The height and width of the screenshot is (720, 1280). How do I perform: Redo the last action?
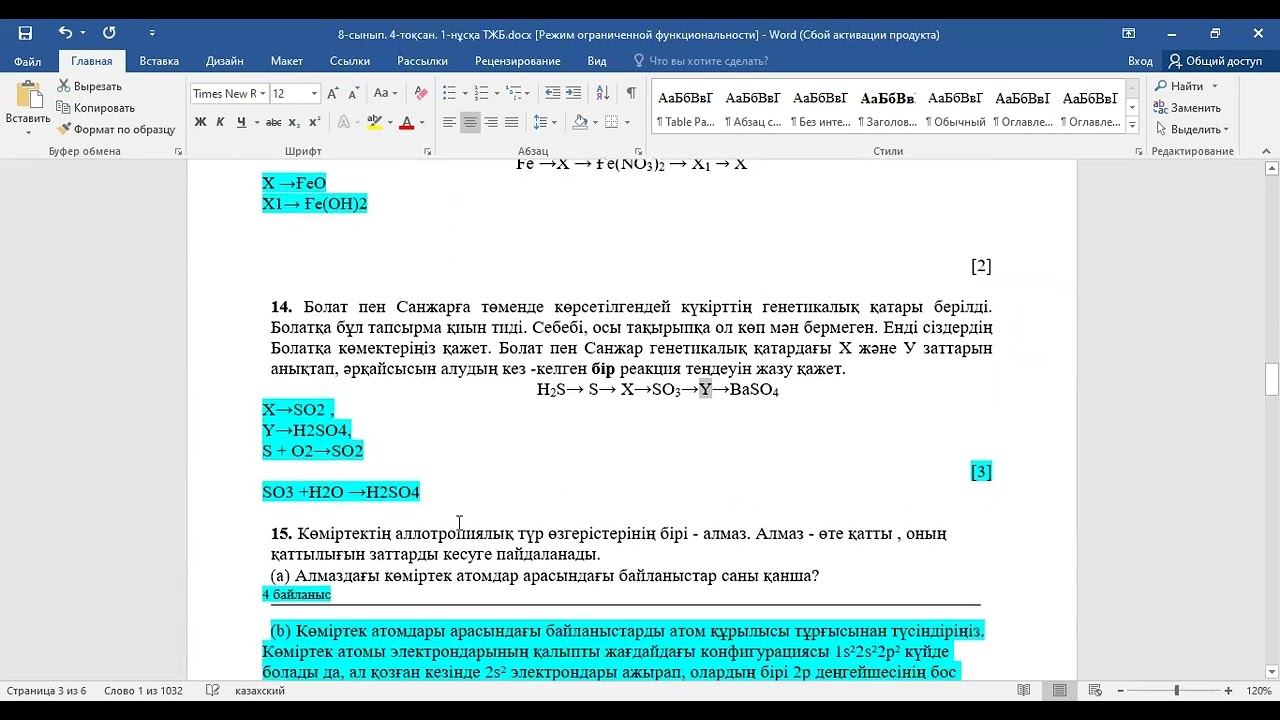(109, 33)
